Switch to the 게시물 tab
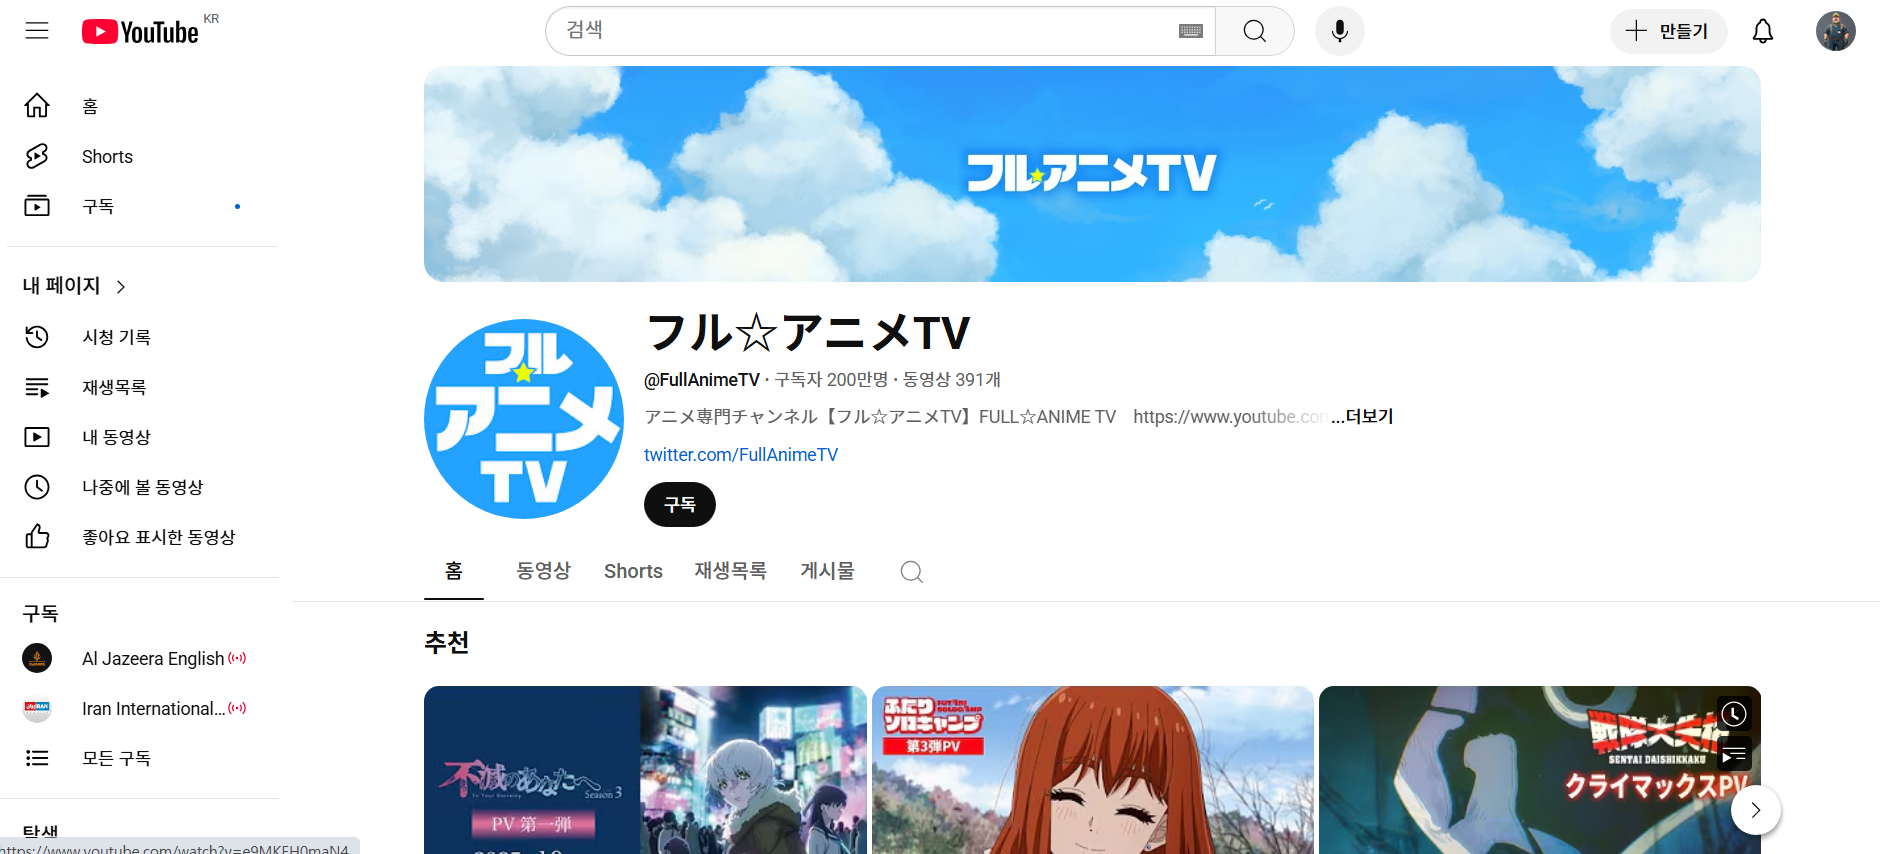The height and width of the screenshot is (854, 1880). coord(828,571)
